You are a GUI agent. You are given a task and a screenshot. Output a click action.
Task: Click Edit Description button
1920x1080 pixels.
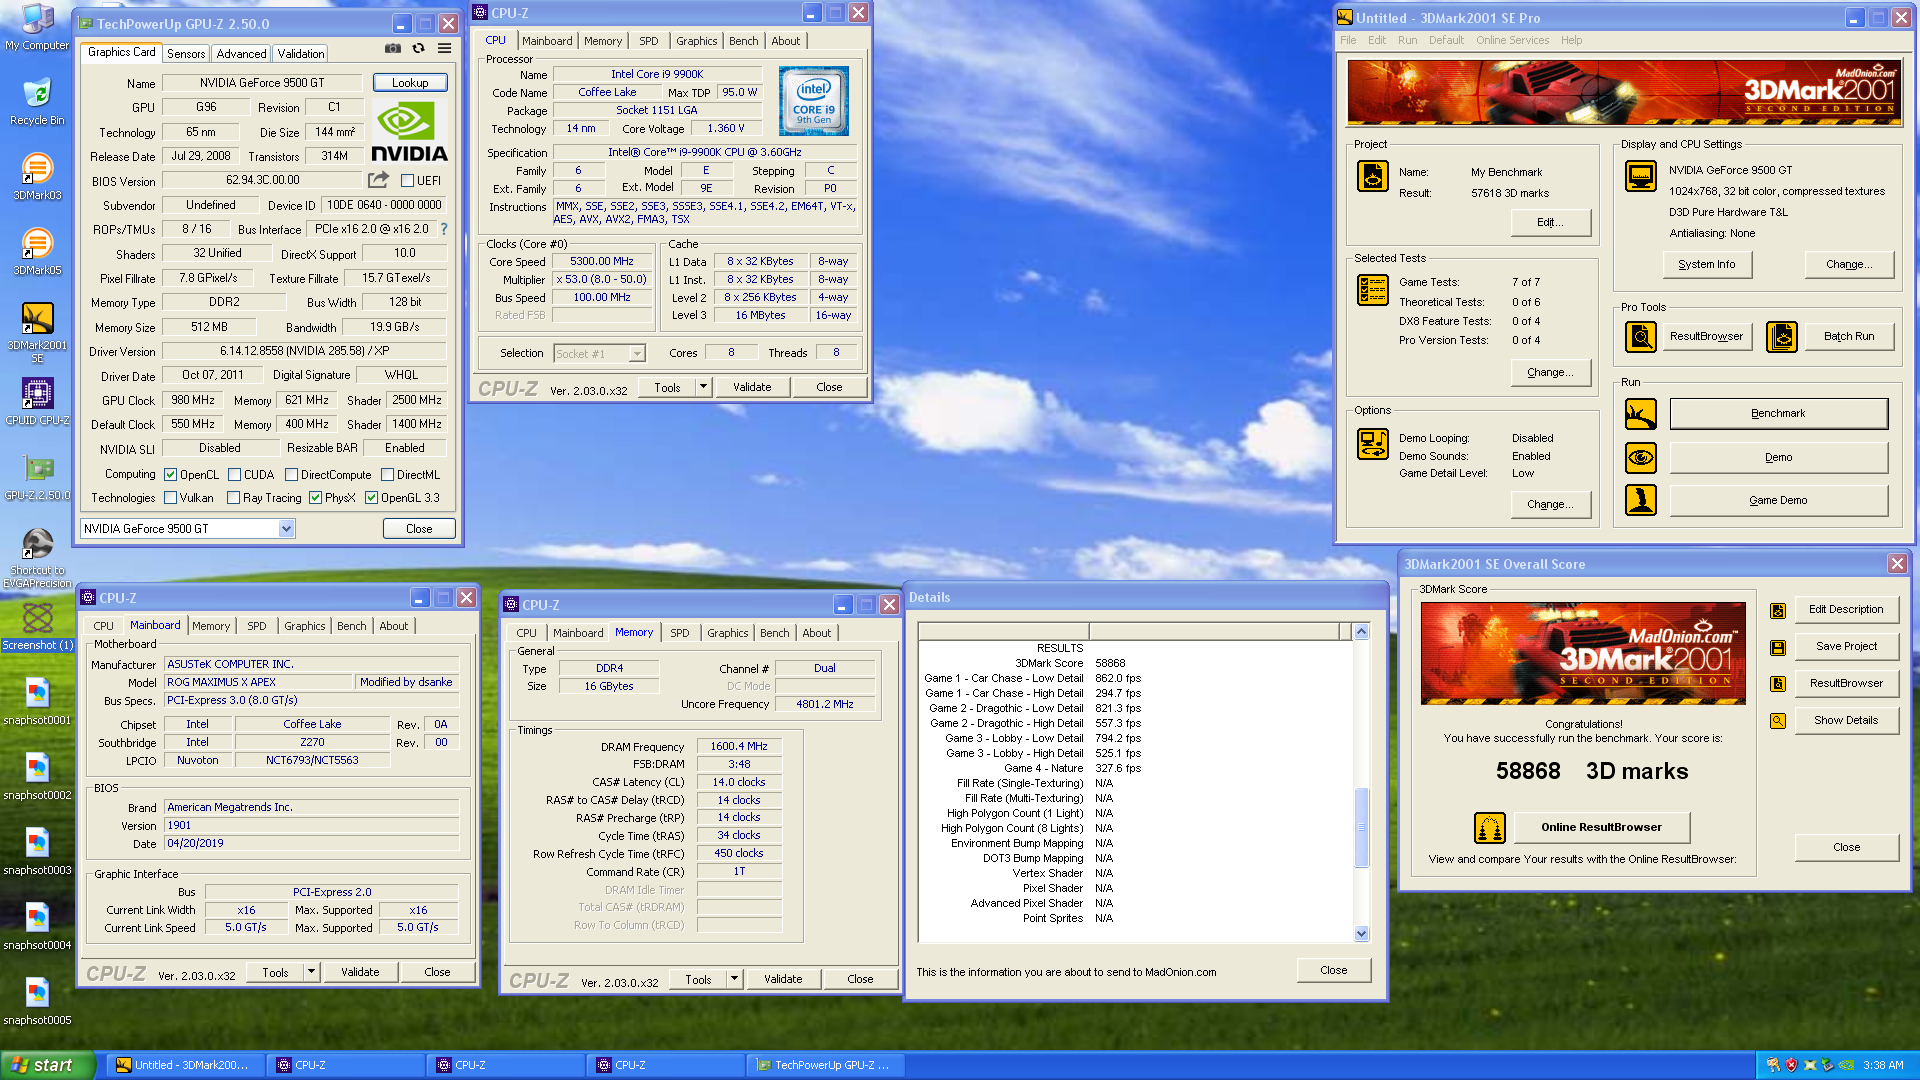(x=1846, y=610)
